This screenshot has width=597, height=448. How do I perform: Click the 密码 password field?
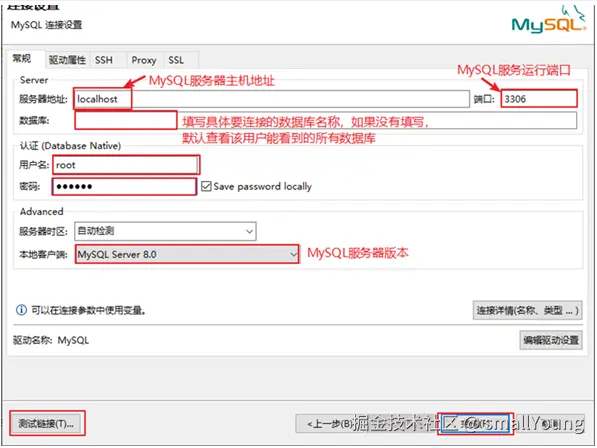click(125, 187)
